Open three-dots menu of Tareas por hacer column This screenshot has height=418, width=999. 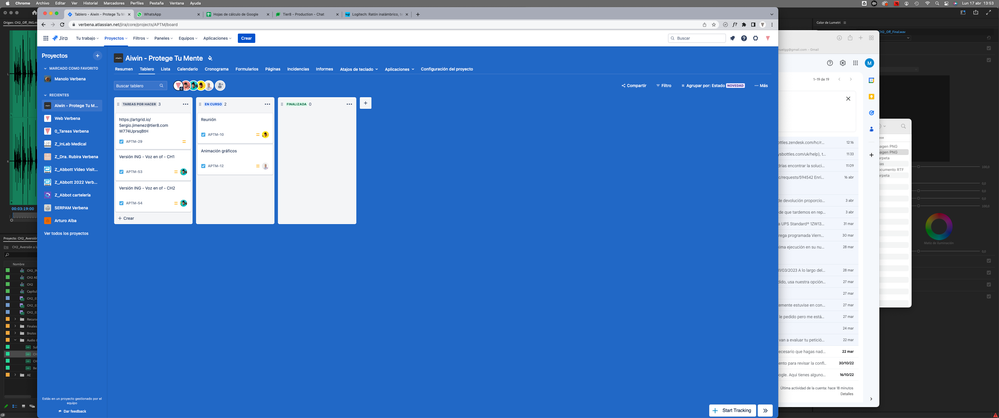click(185, 103)
